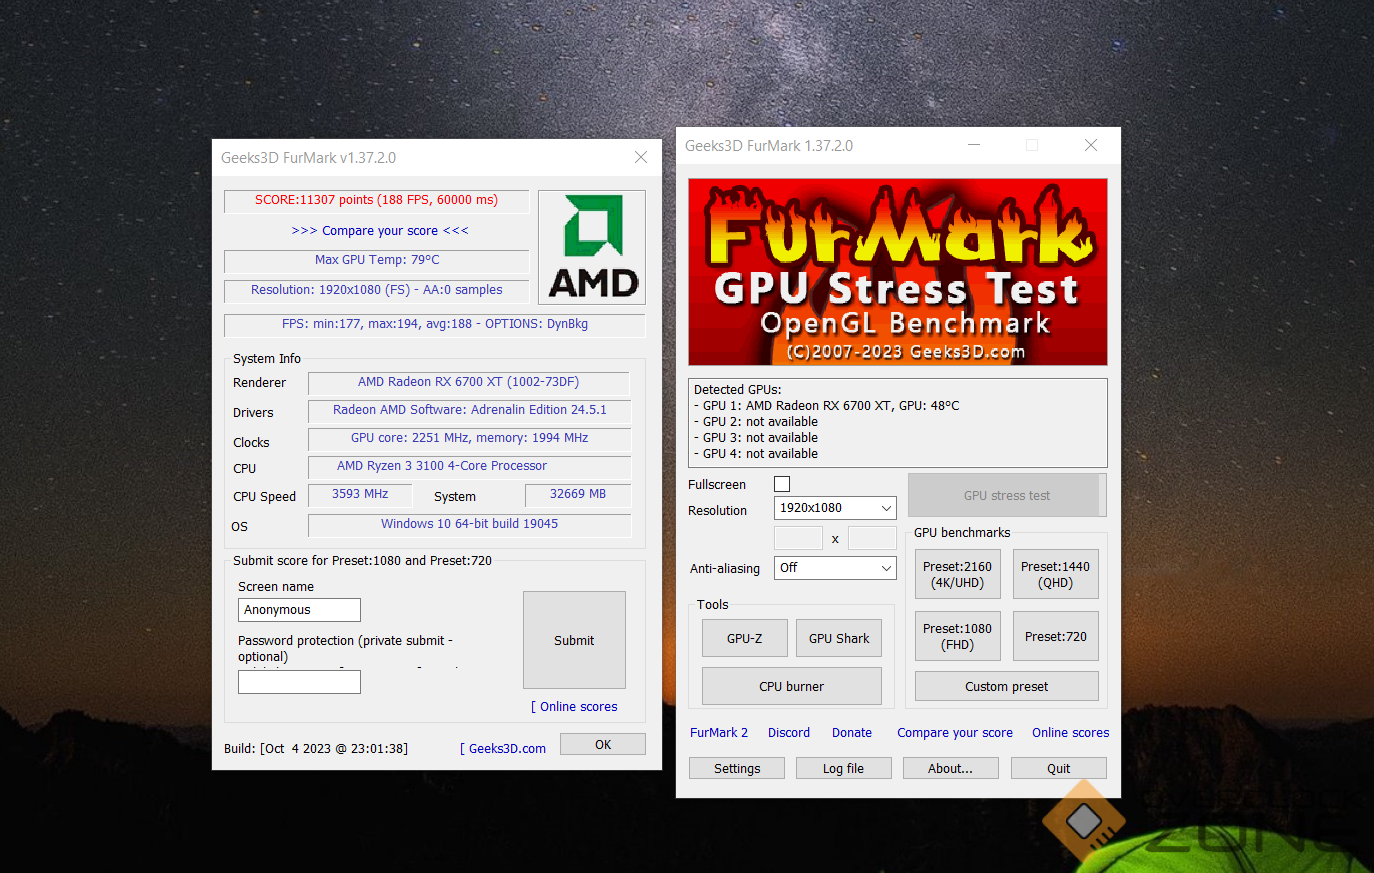The width and height of the screenshot is (1374, 873).
Task: Open the About... button
Action: click(x=951, y=768)
